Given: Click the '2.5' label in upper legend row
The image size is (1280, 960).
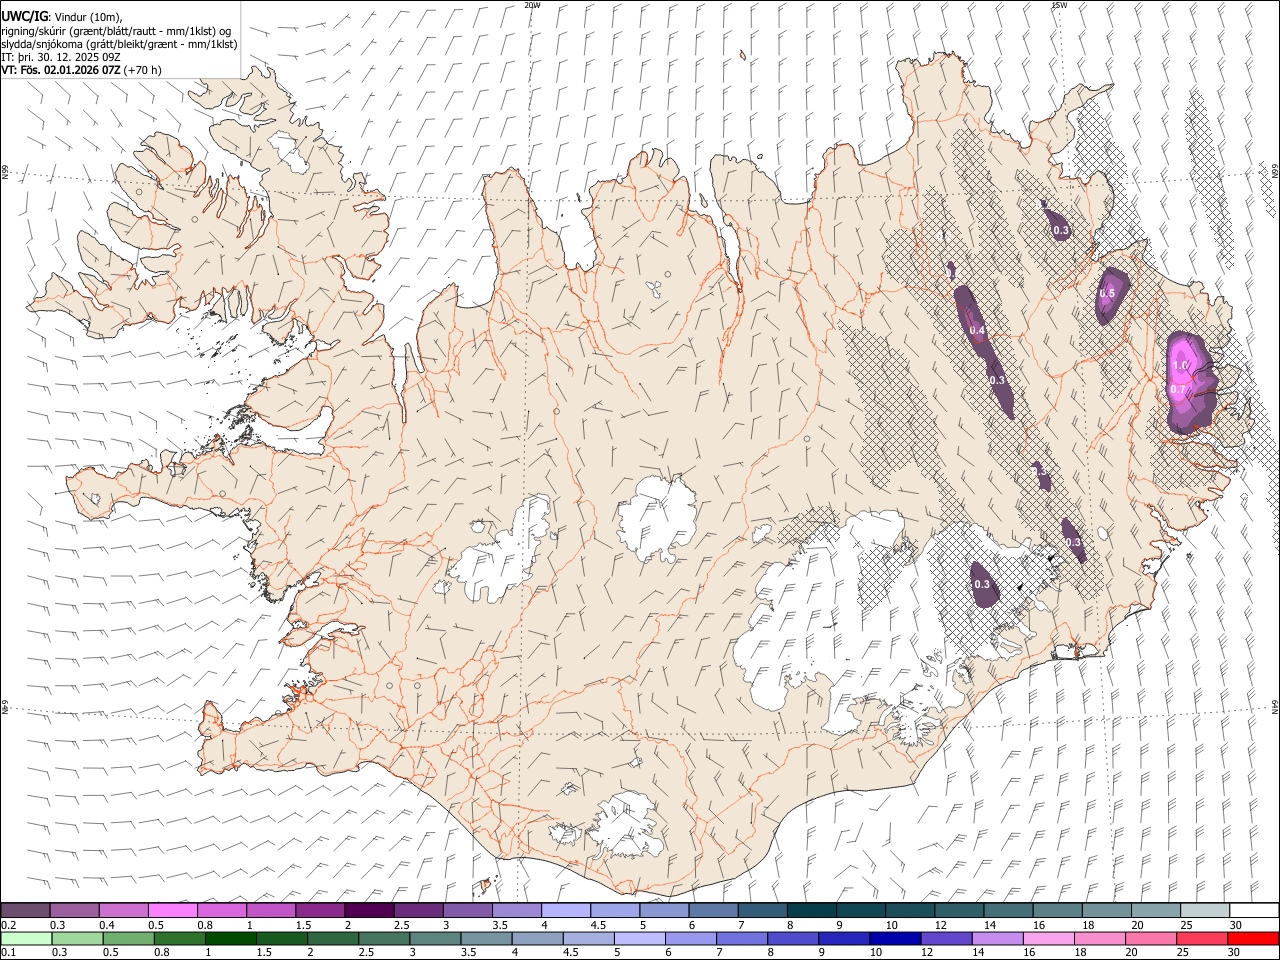Looking at the screenshot, I should 401,925.
